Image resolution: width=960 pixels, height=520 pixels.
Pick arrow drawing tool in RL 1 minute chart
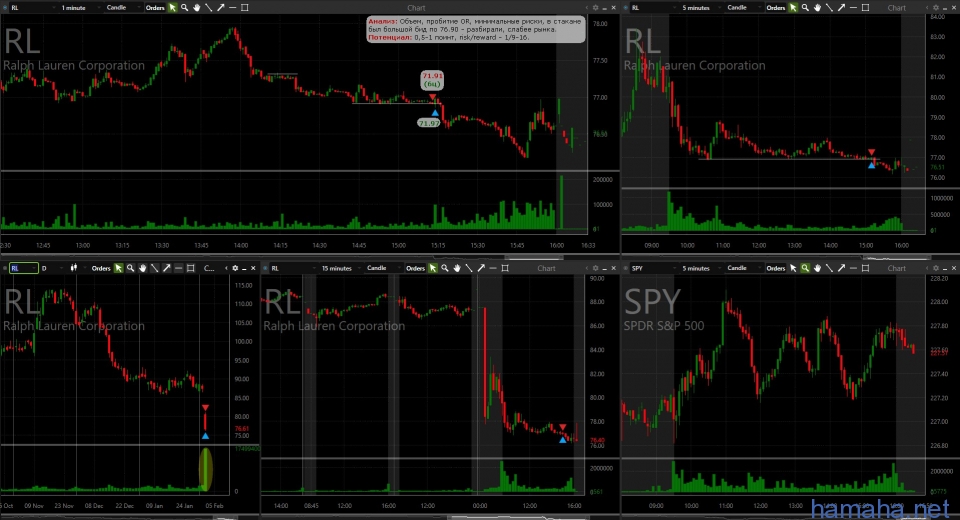[220, 7]
